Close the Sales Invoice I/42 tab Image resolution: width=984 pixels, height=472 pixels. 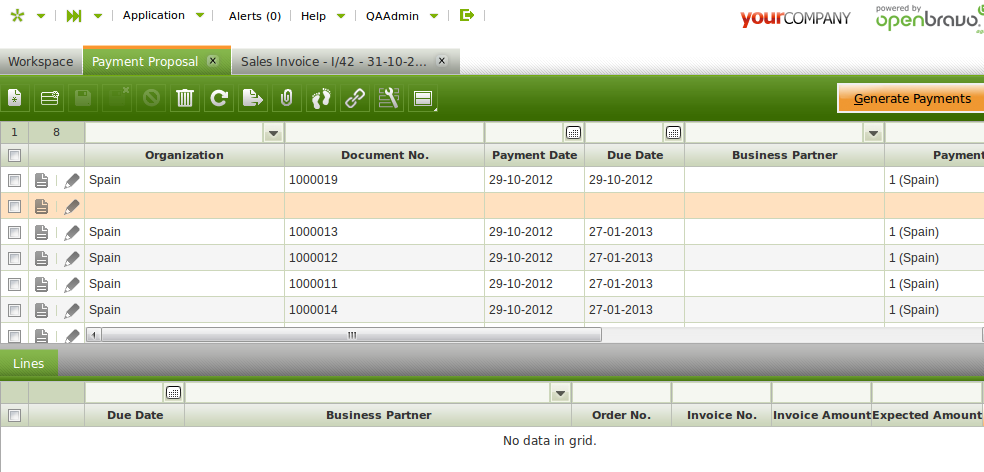(442, 60)
